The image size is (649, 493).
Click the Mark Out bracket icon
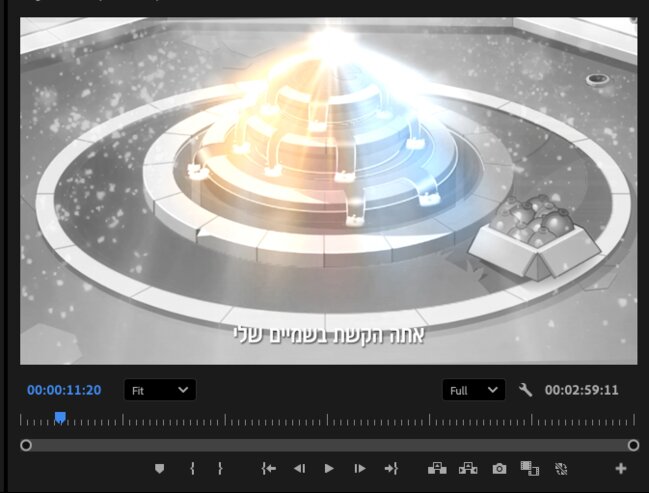(220, 469)
